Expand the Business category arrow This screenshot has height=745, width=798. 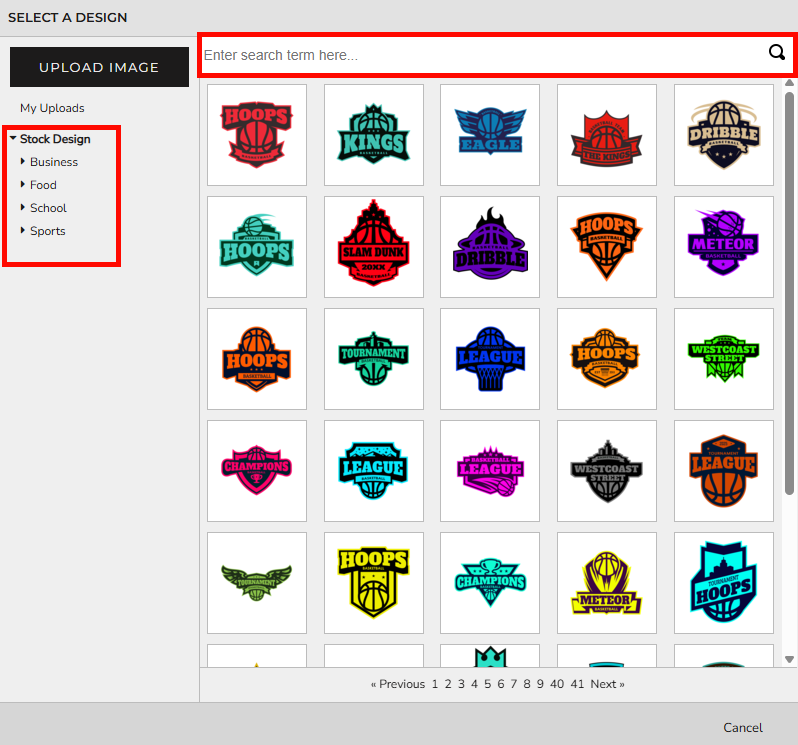tap(23, 162)
